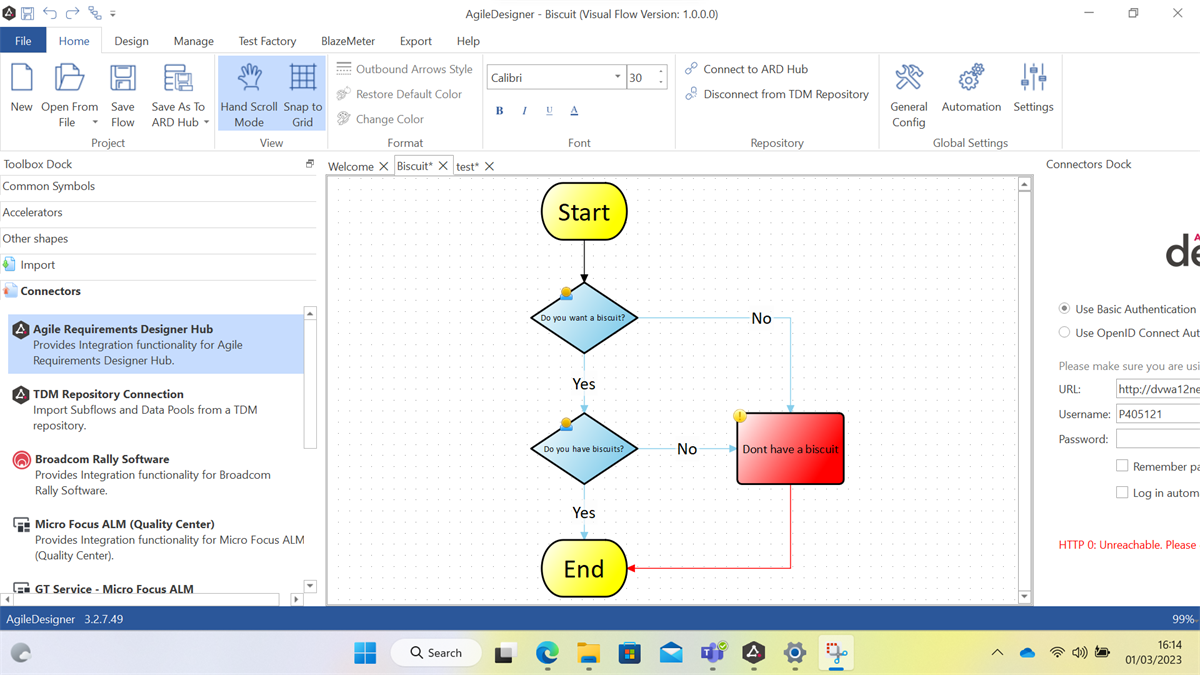Select 'Do you want a biscuit?' decision
This screenshot has height=675, width=1200.
coord(584,318)
